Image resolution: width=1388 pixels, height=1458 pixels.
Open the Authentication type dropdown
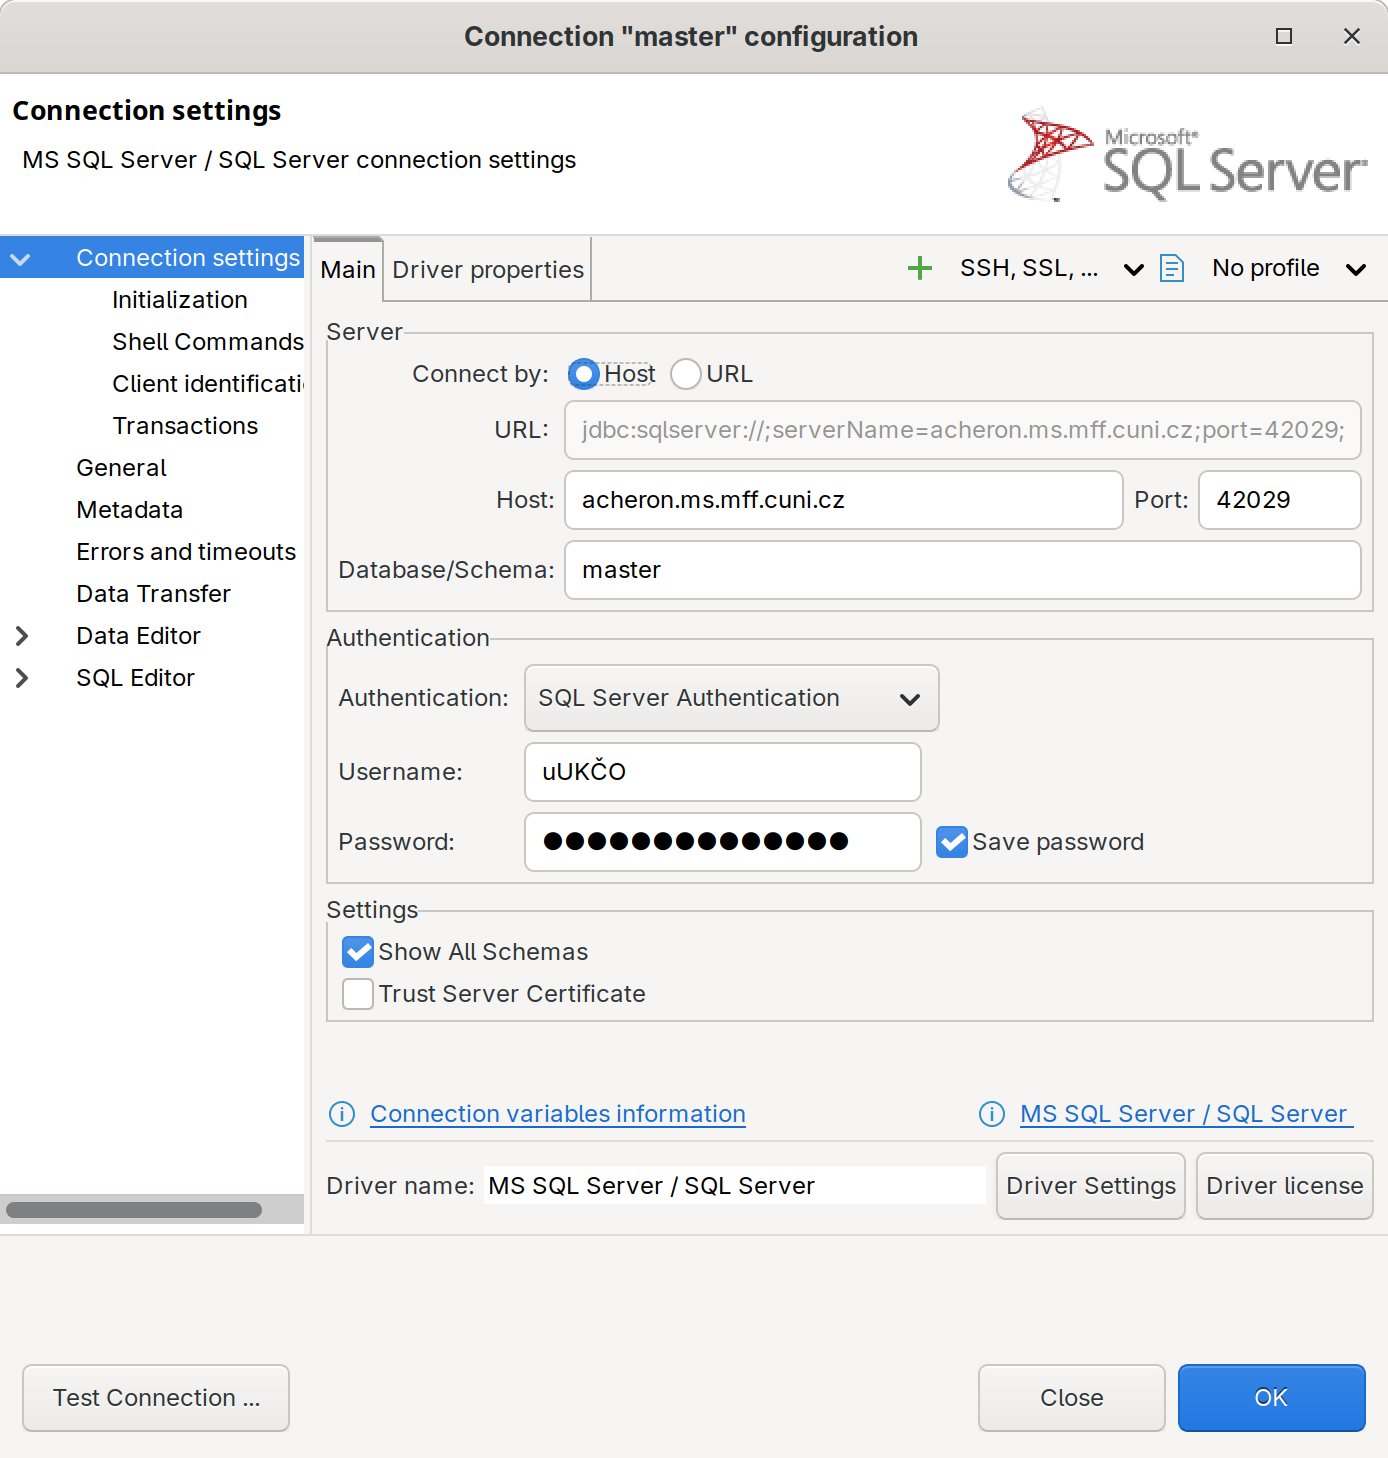[731, 698]
